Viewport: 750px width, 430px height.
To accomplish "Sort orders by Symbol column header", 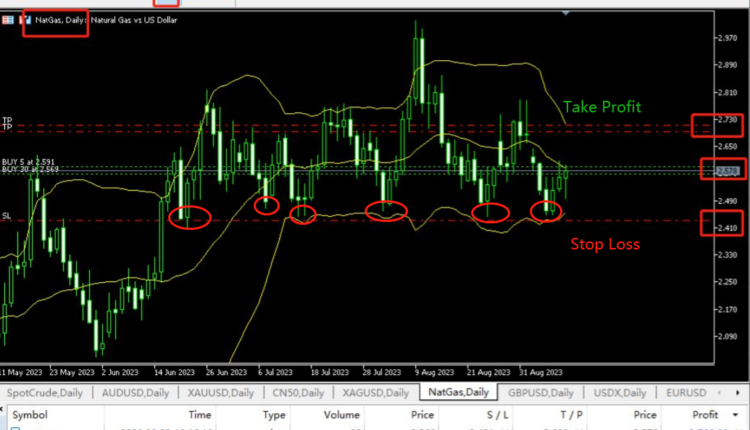I will pyautogui.click(x=30, y=413).
